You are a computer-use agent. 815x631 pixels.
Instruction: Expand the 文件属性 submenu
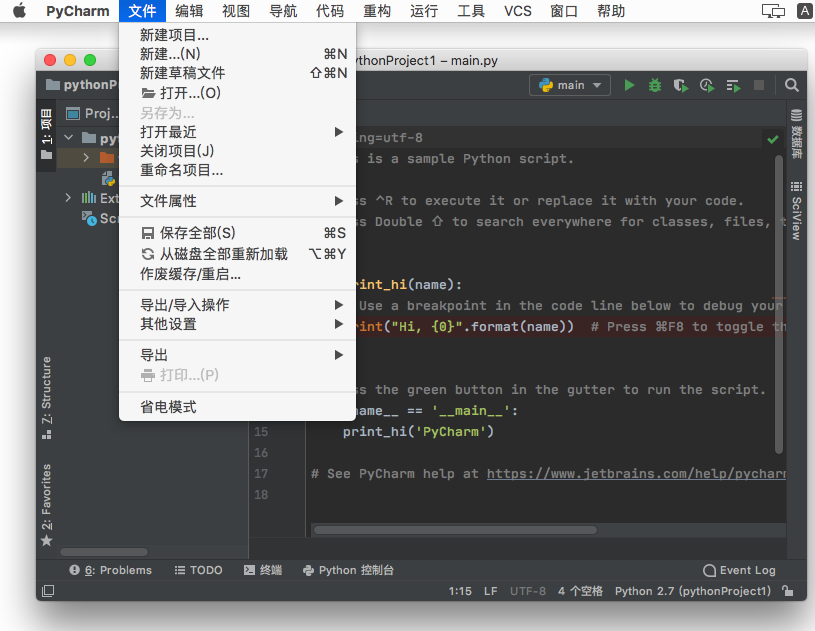238,201
